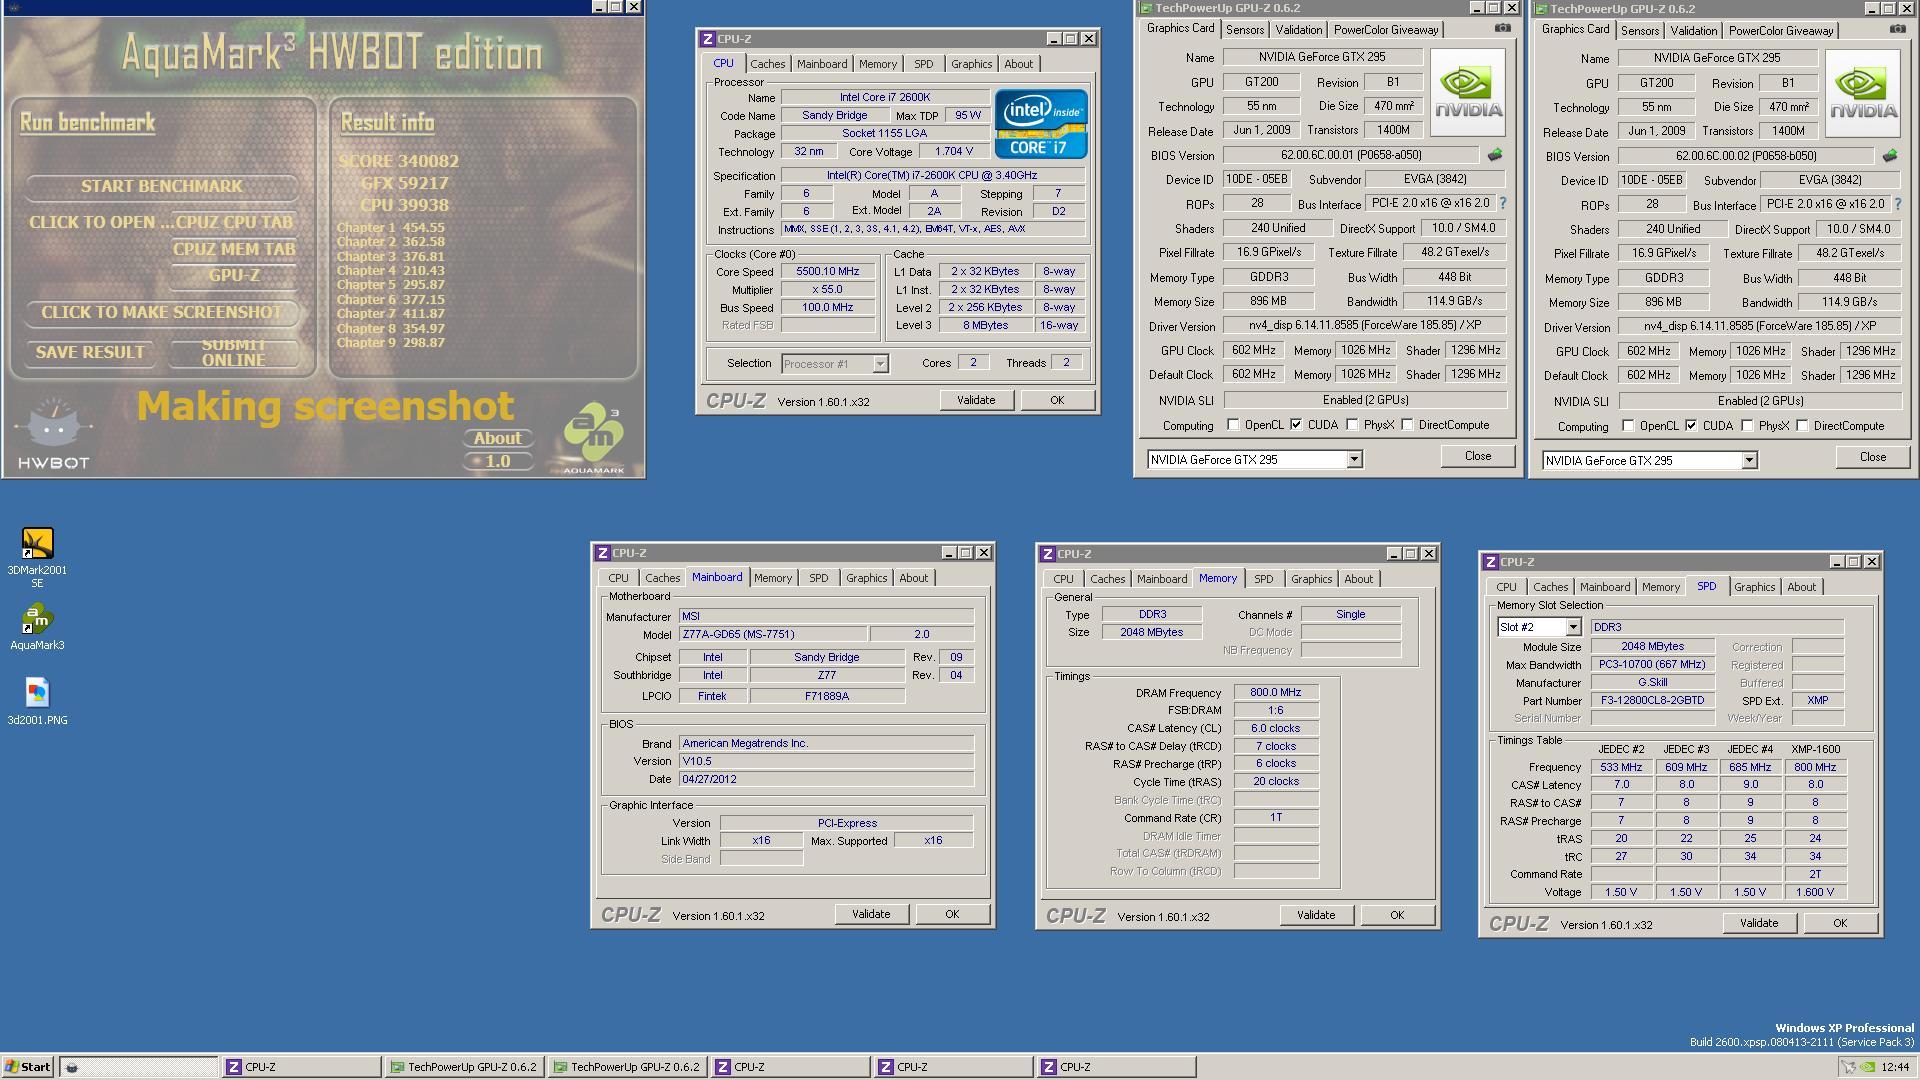Open Validation tab in left GPU-Z
1920x1080 pixels.
click(1298, 30)
